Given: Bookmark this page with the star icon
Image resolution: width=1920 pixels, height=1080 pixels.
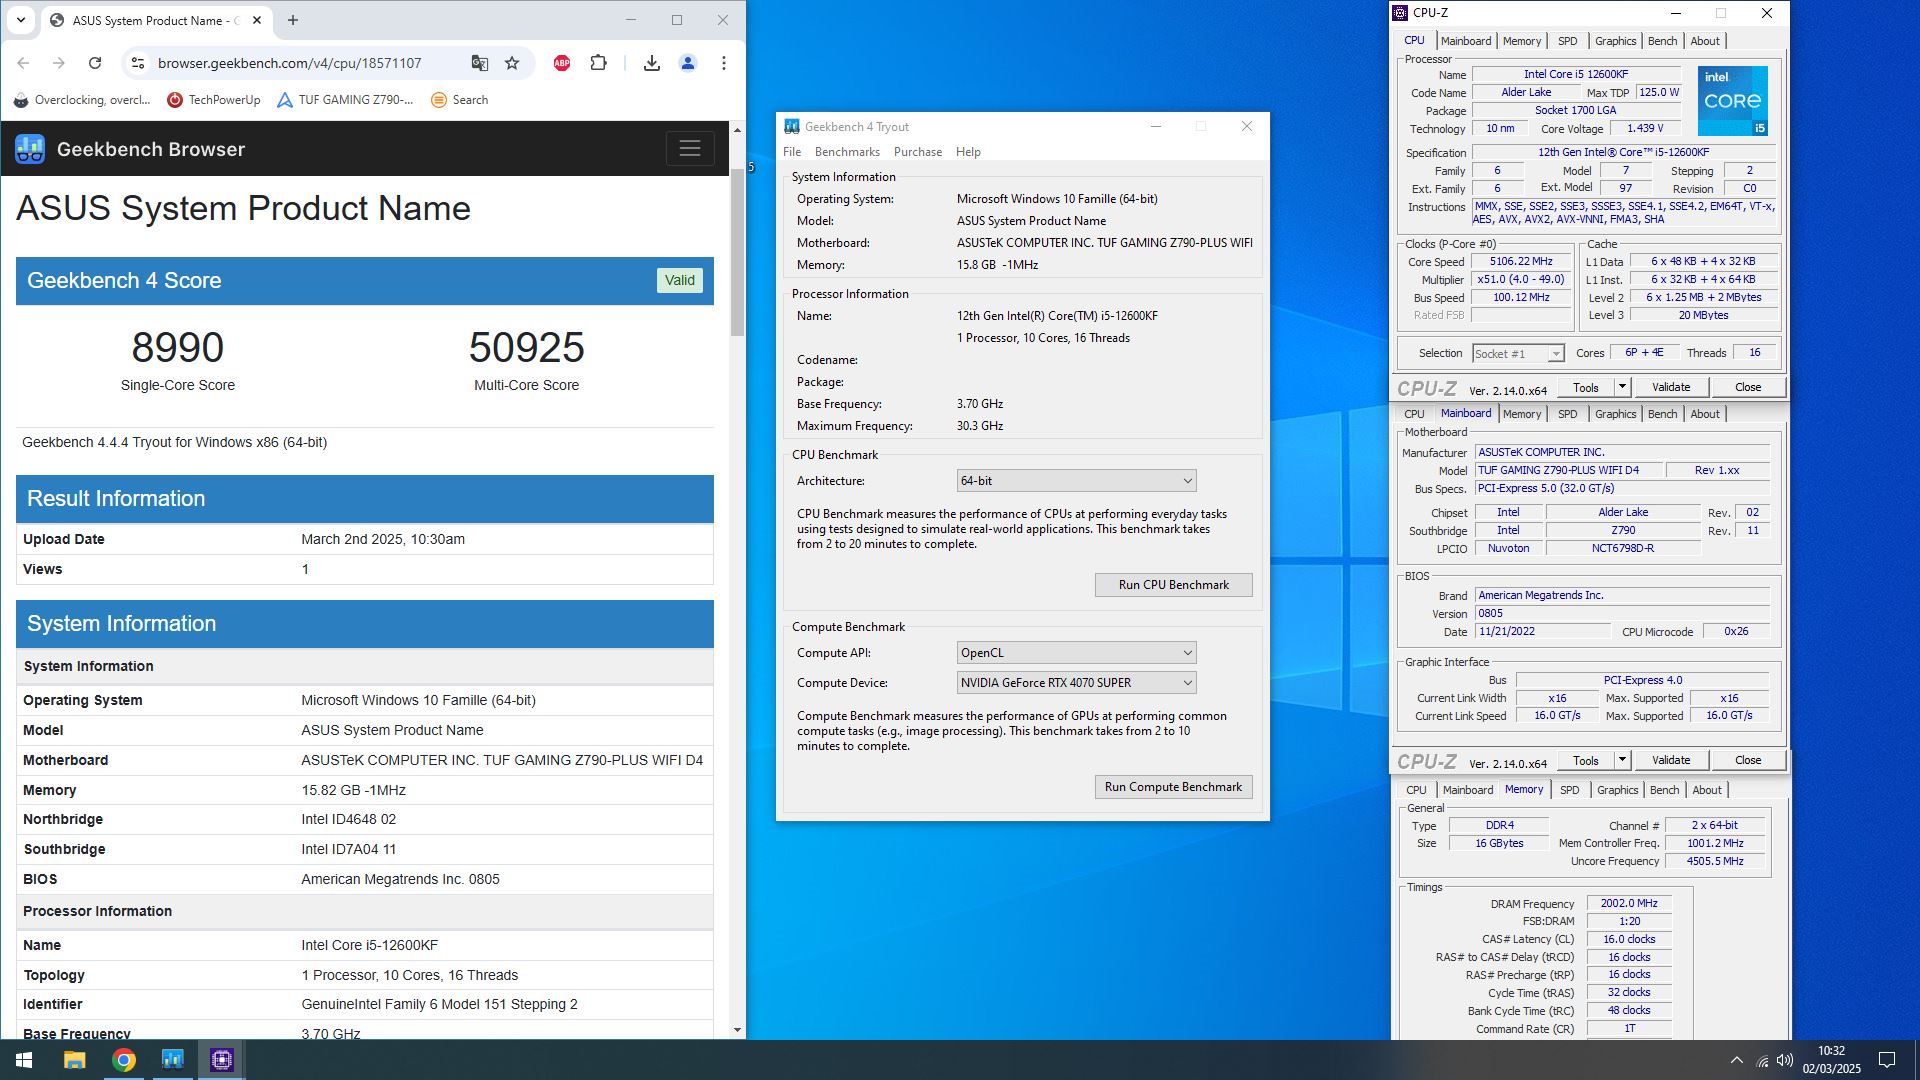Looking at the screenshot, I should 512,63.
